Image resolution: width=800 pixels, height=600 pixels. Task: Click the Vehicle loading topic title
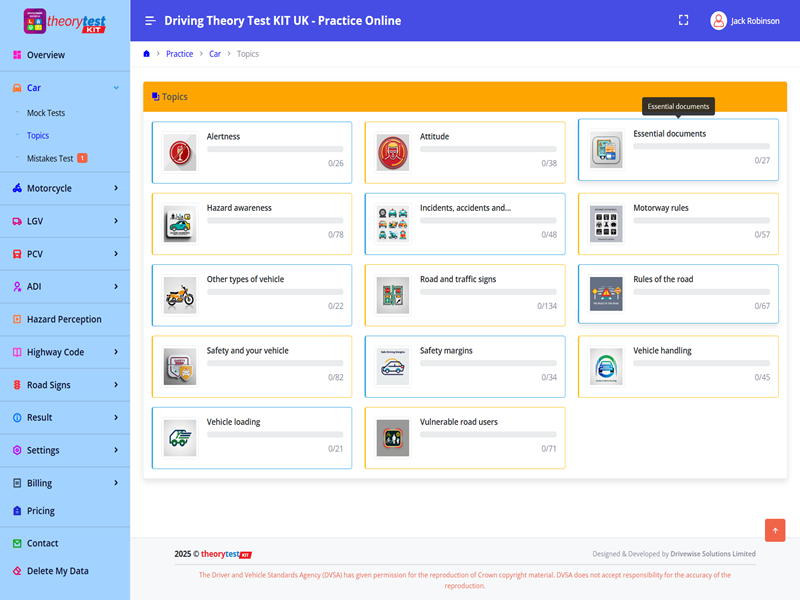pos(233,422)
